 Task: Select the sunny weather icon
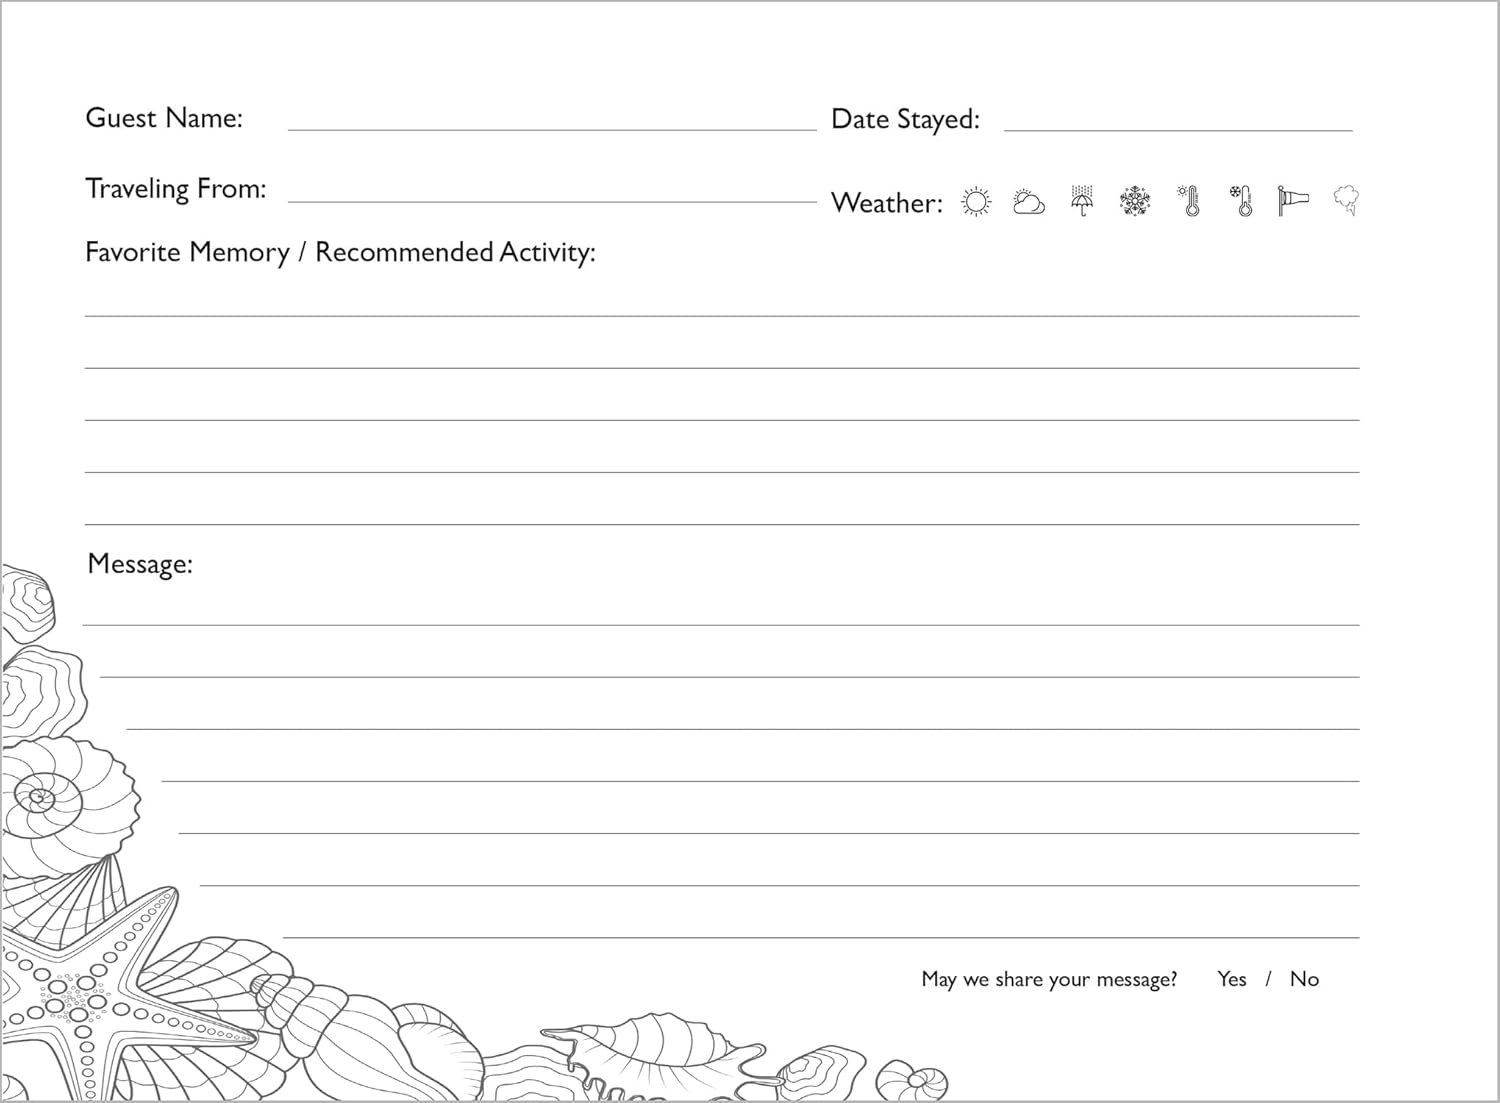point(976,202)
